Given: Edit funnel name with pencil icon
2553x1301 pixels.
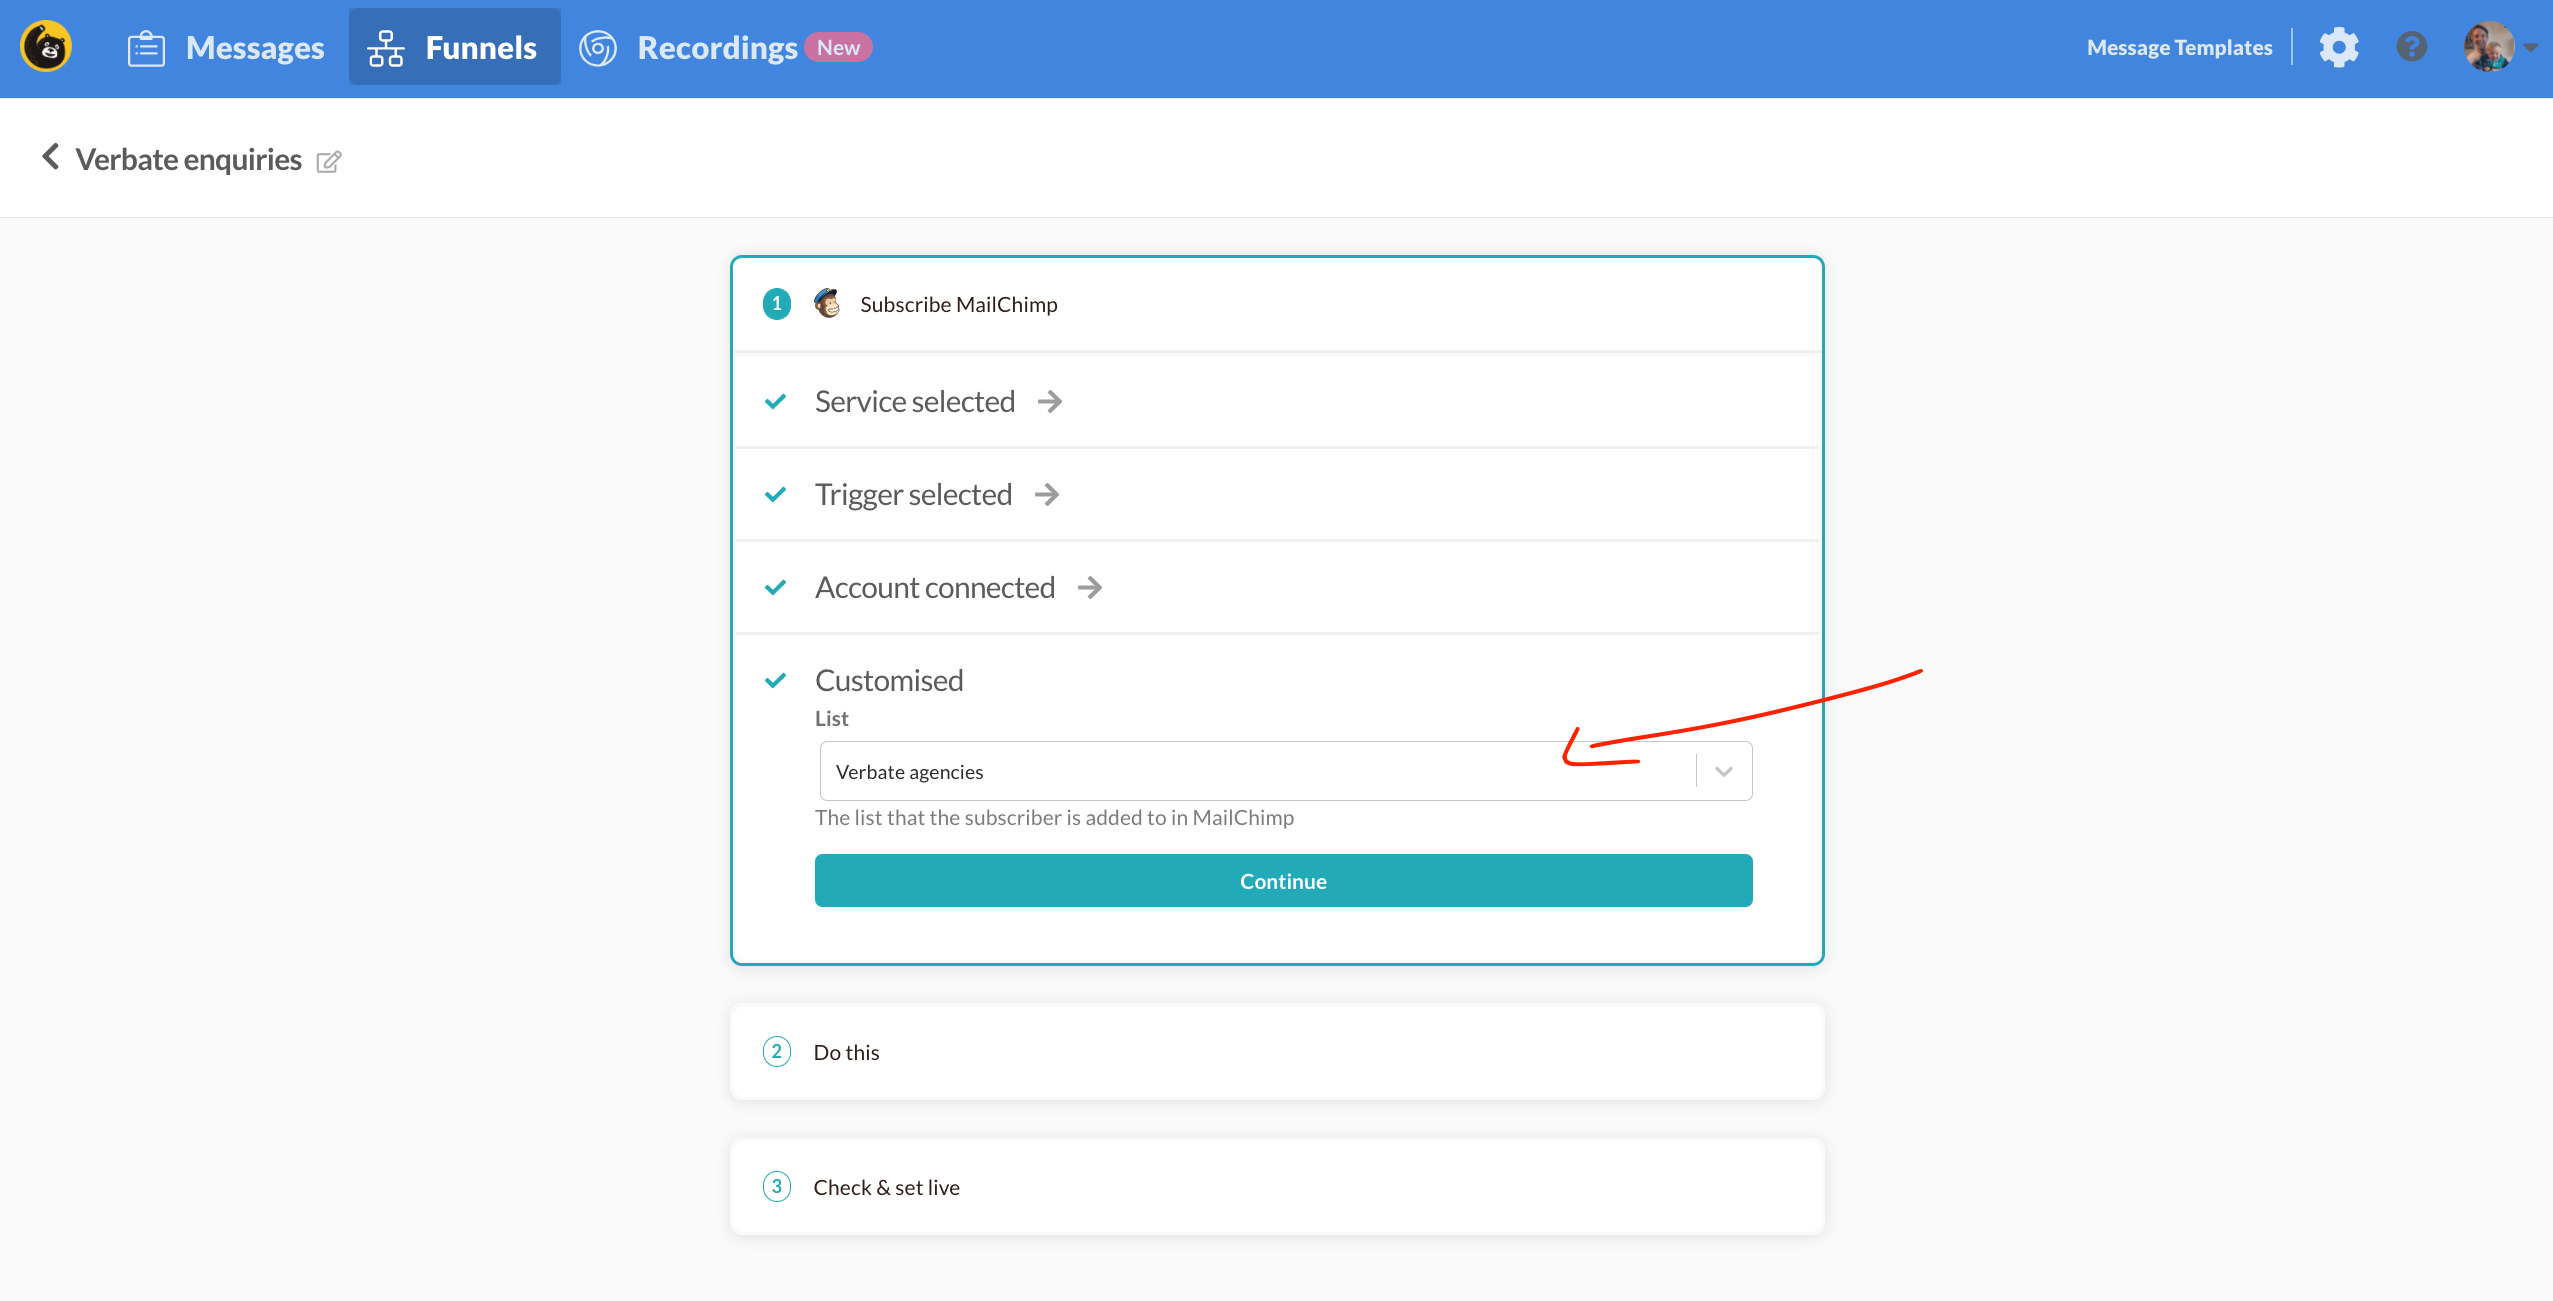Looking at the screenshot, I should (329, 161).
